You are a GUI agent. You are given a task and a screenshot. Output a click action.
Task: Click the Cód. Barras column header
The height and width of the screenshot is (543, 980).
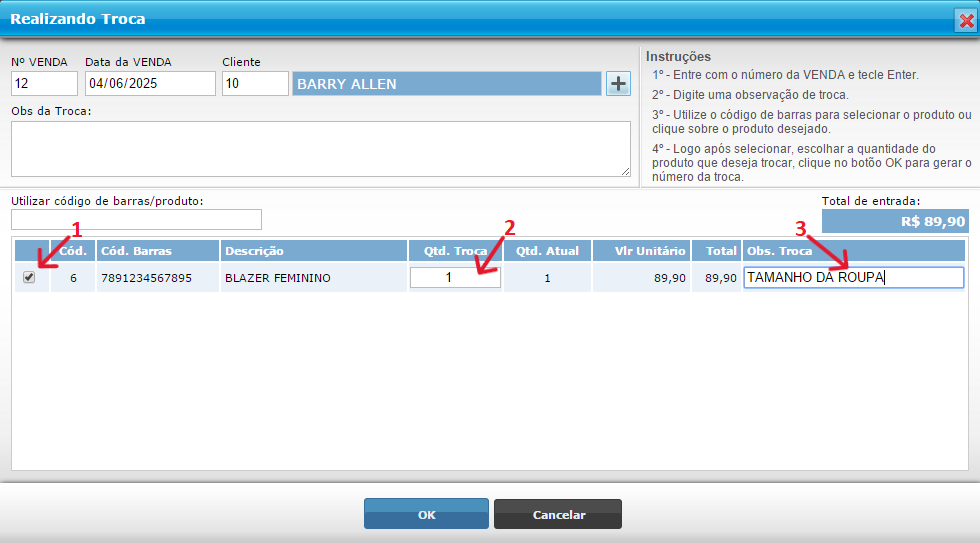pos(157,251)
